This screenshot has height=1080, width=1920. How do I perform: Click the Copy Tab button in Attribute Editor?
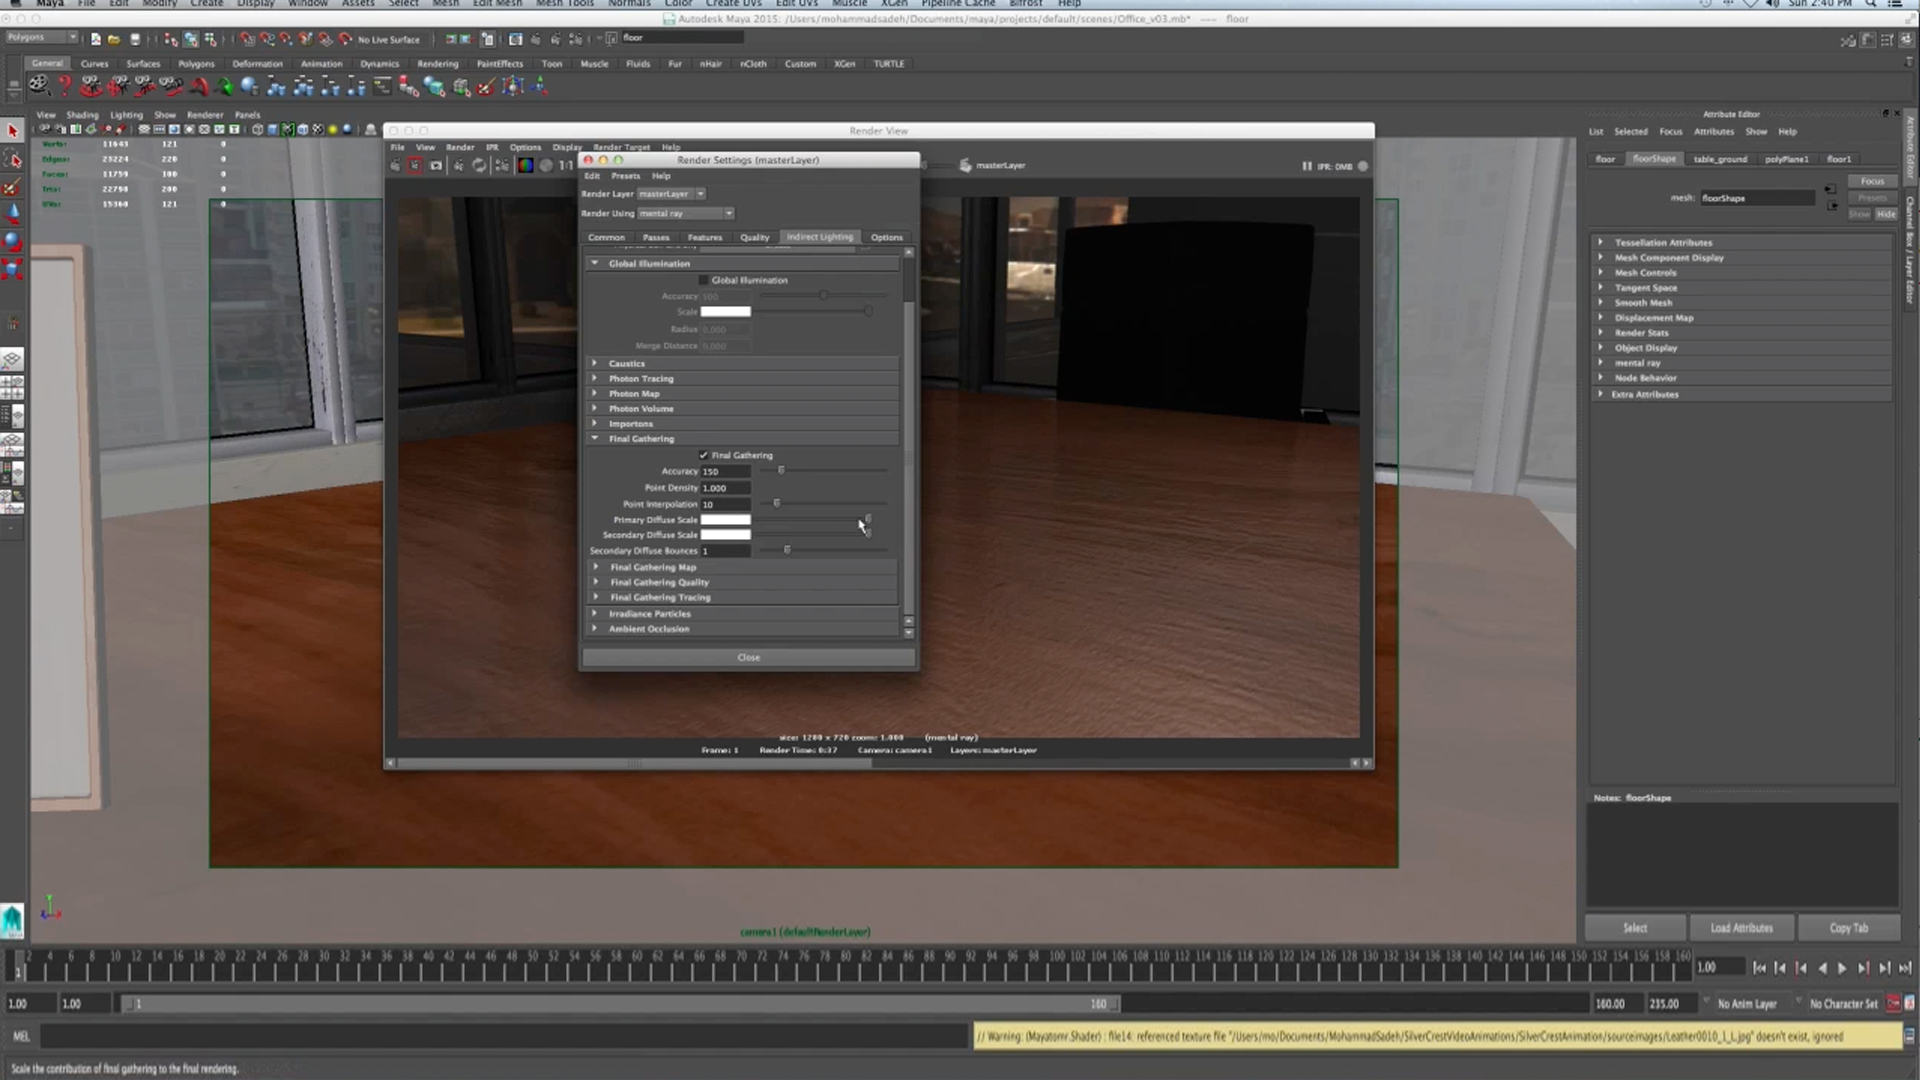pos(1849,928)
